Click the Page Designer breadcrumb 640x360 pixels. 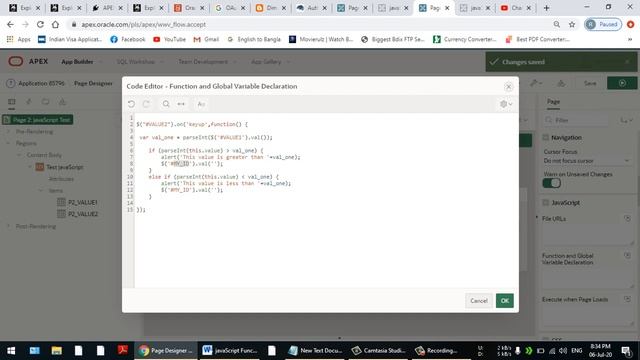[x=93, y=83]
